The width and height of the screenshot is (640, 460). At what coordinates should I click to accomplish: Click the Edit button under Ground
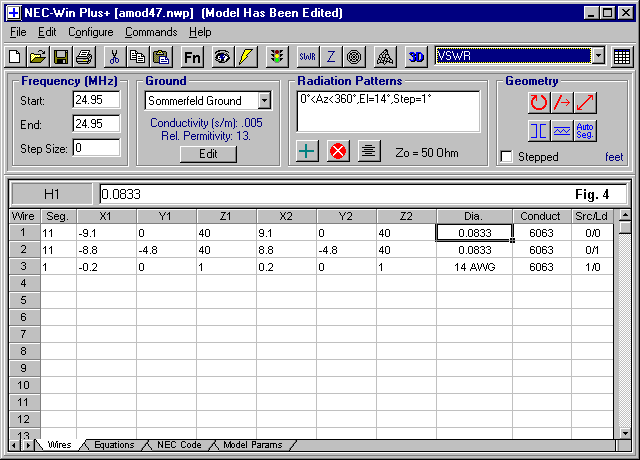[208, 154]
